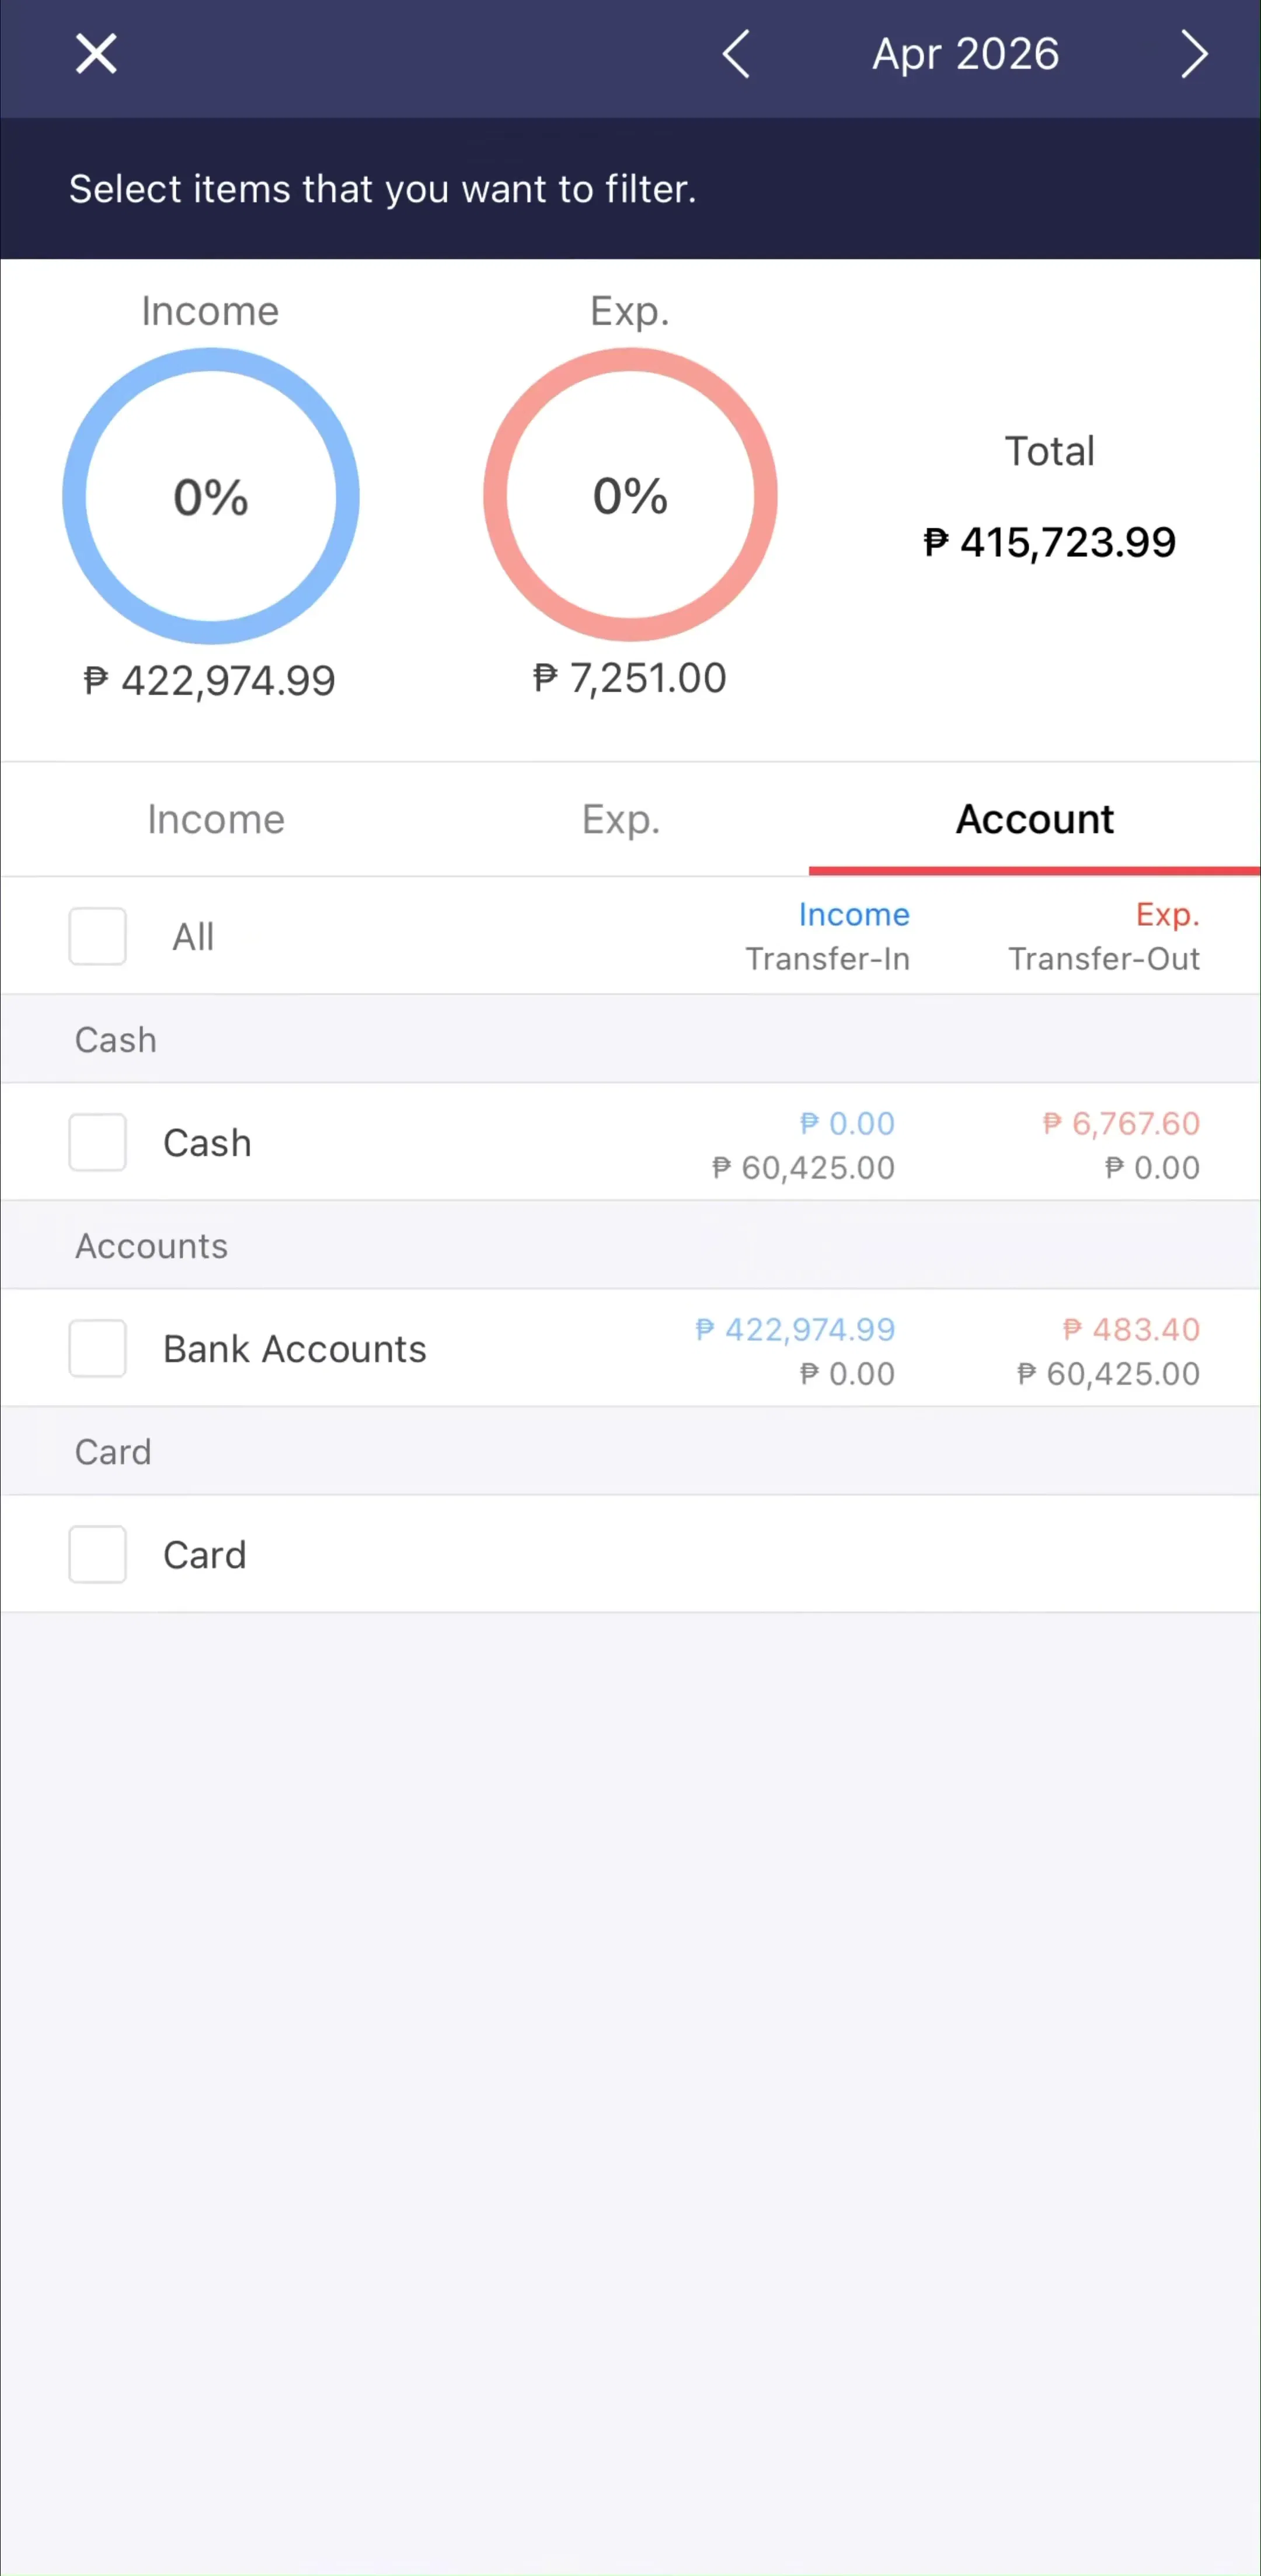Check the All accounts checkbox

tap(97, 936)
